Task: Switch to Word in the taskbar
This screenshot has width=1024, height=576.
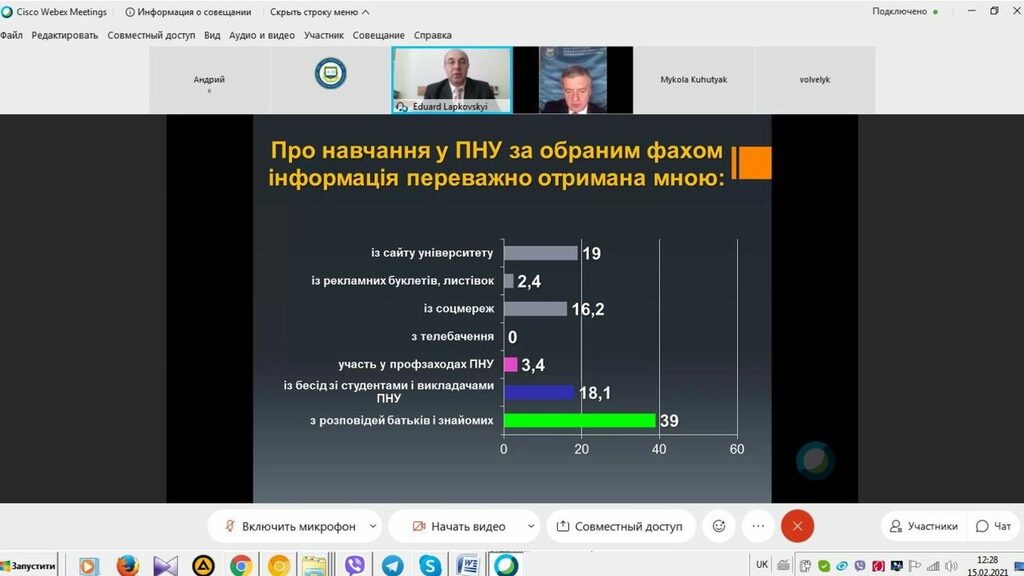Action: pyautogui.click(x=467, y=566)
